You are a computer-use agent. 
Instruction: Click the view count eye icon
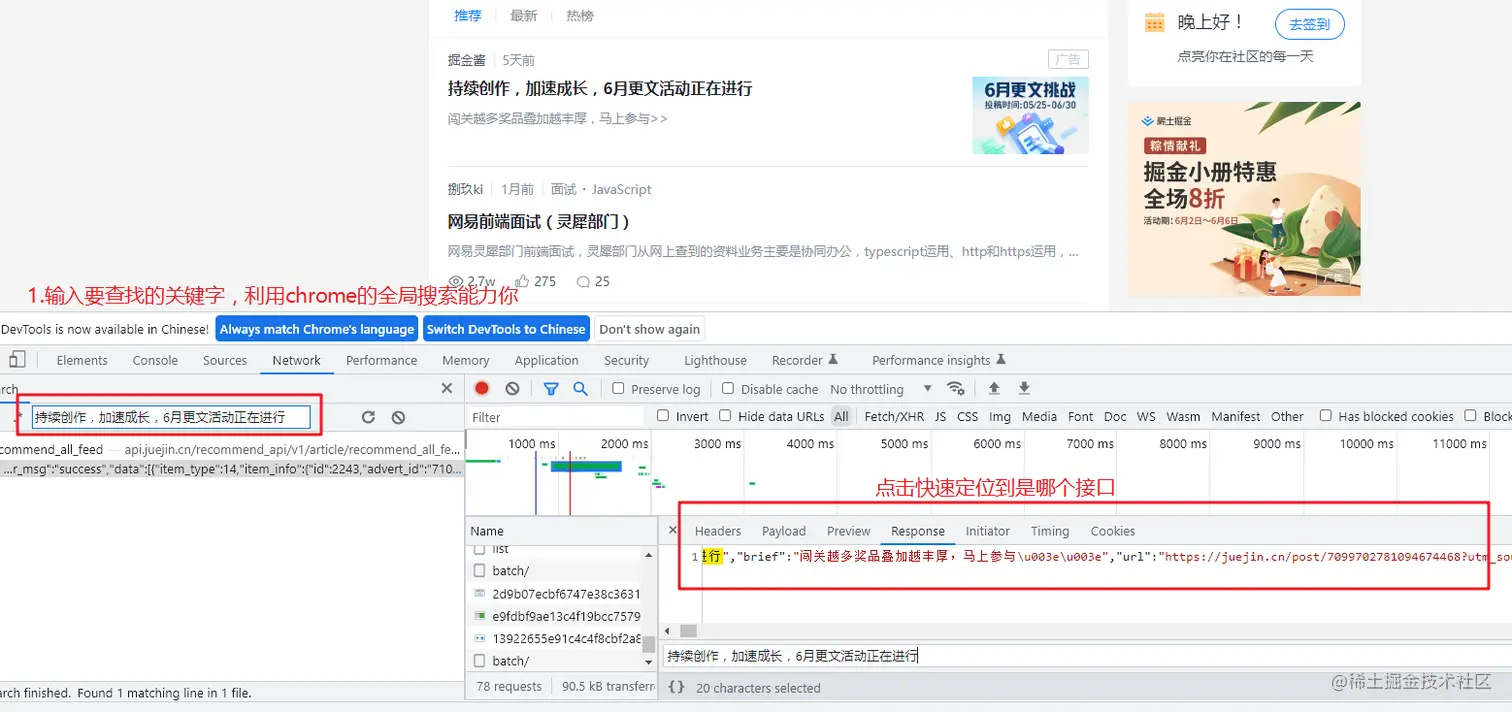pyautogui.click(x=456, y=282)
